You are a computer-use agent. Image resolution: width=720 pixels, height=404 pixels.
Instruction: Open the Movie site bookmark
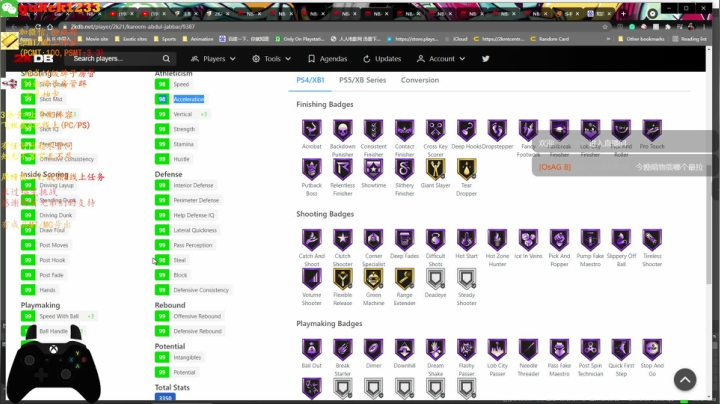[93, 39]
